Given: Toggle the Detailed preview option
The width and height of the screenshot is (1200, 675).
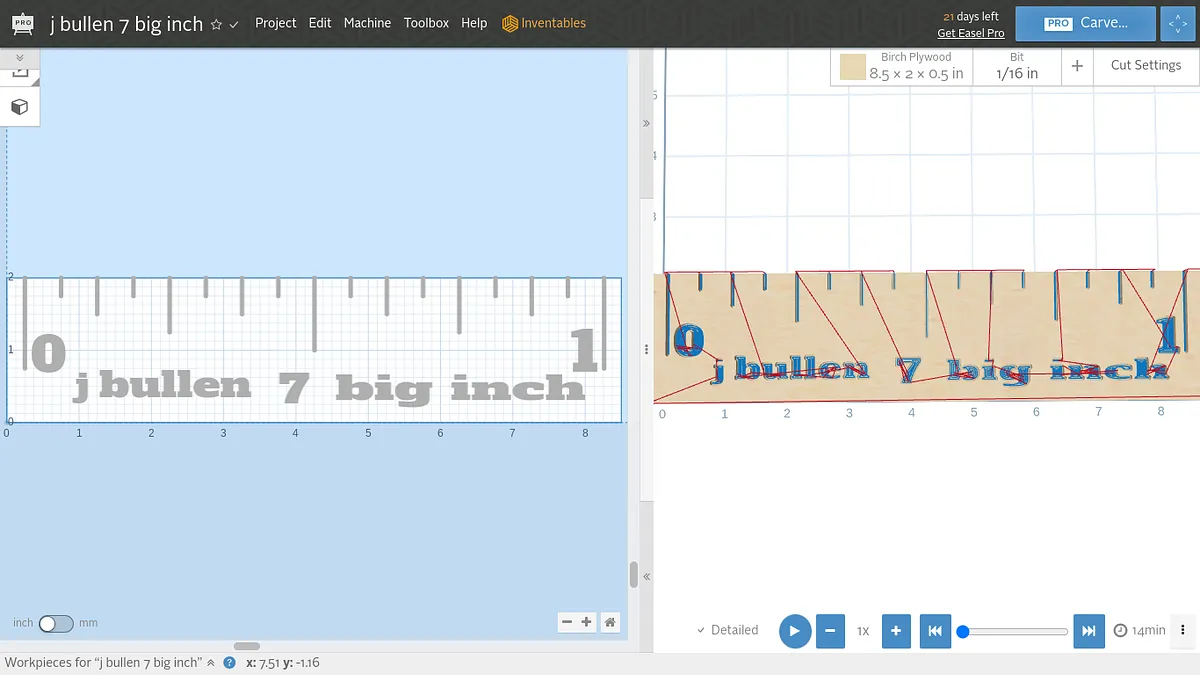Looking at the screenshot, I should click(x=727, y=630).
